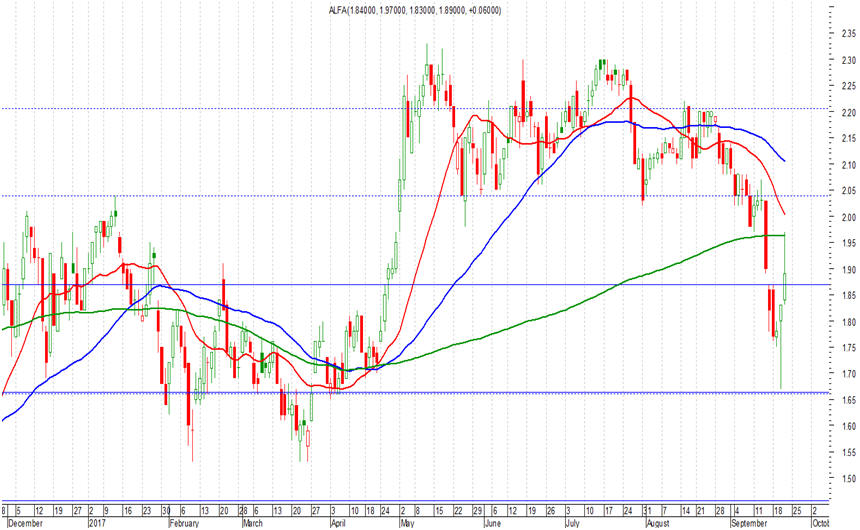Viewport: 860px width, 530px height.
Task: Click the September month label
Action: point(749,523)
